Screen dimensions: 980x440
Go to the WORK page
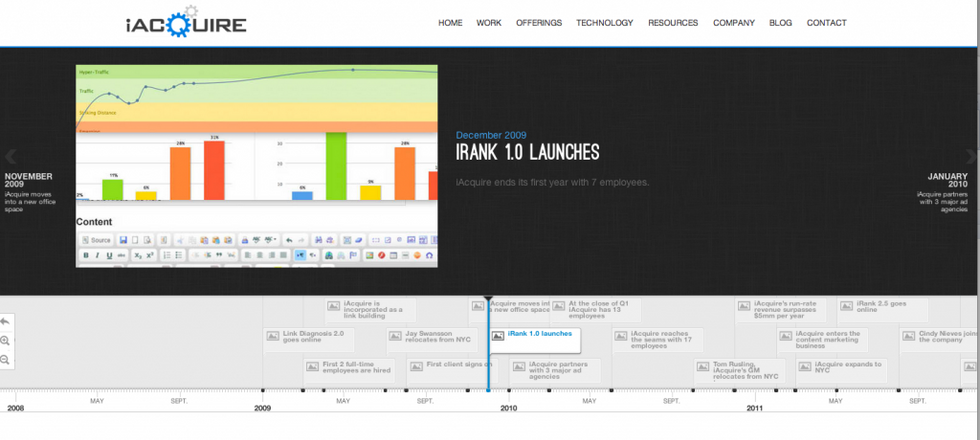point(489,22)
